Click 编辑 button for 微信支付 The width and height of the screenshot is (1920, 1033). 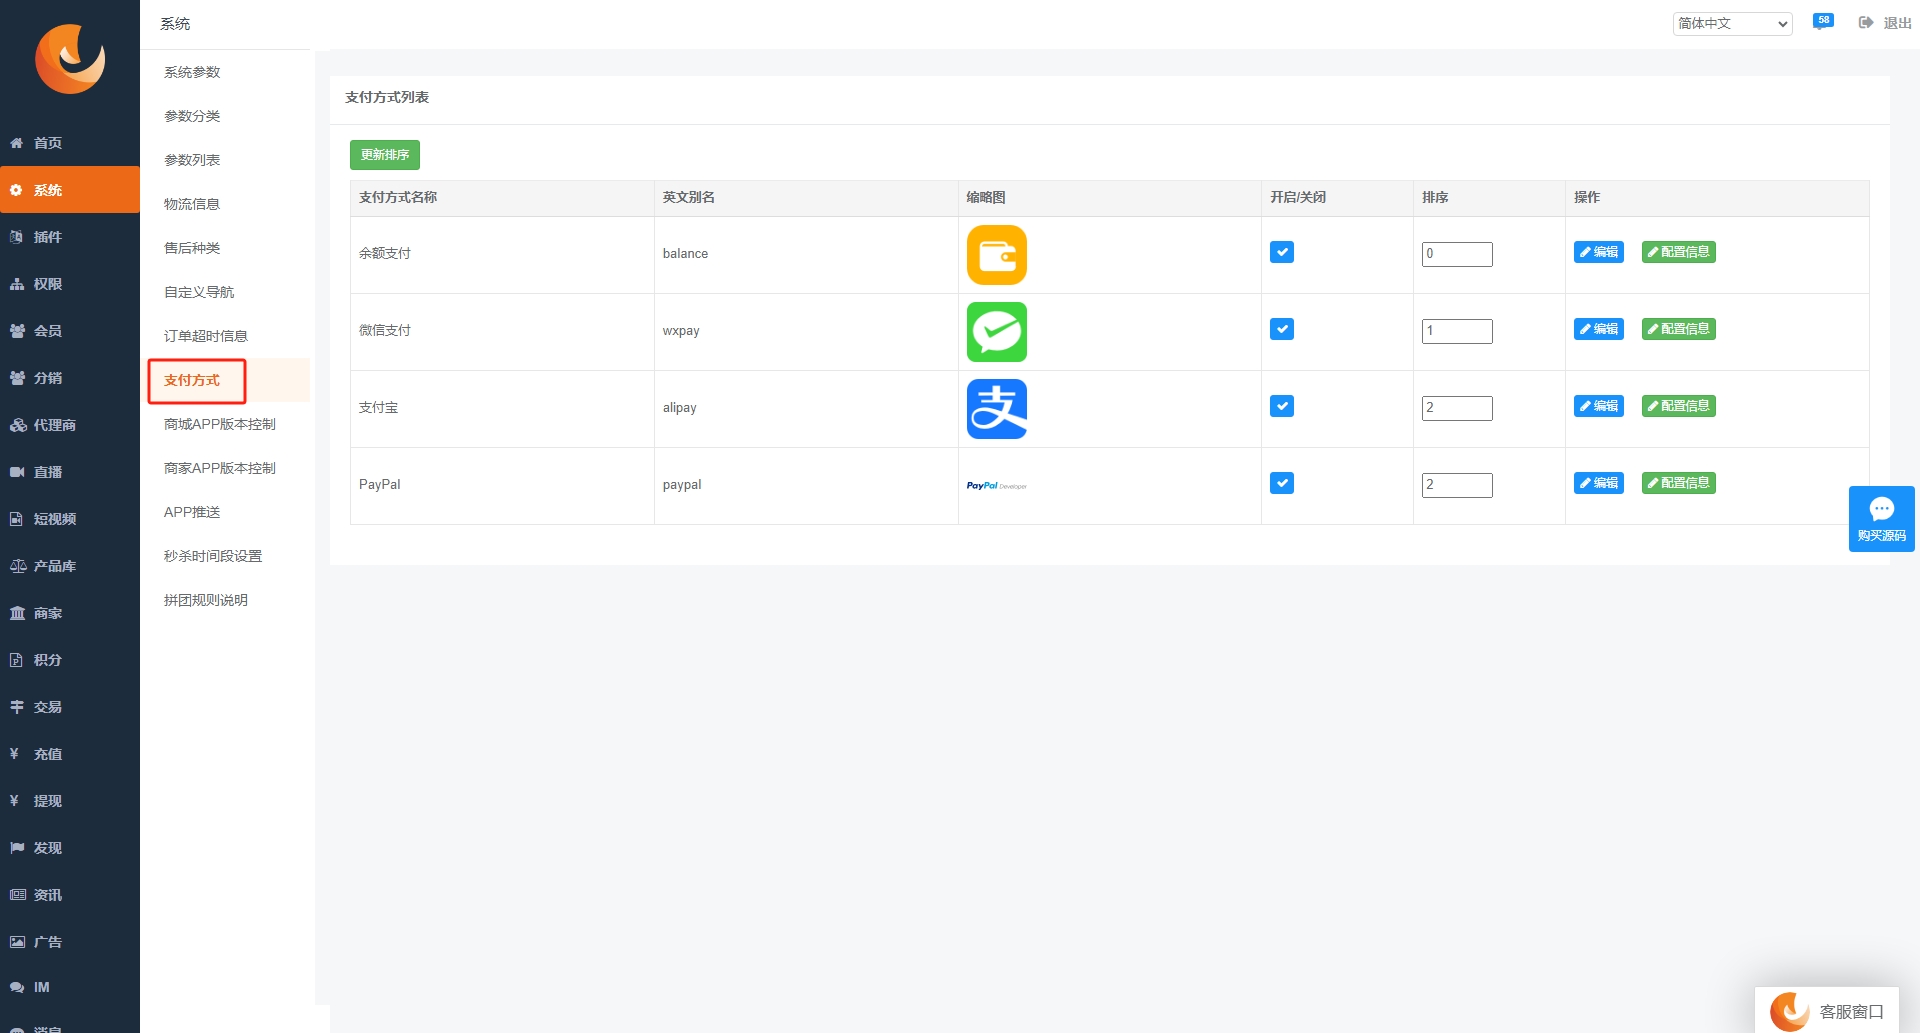1599,329
